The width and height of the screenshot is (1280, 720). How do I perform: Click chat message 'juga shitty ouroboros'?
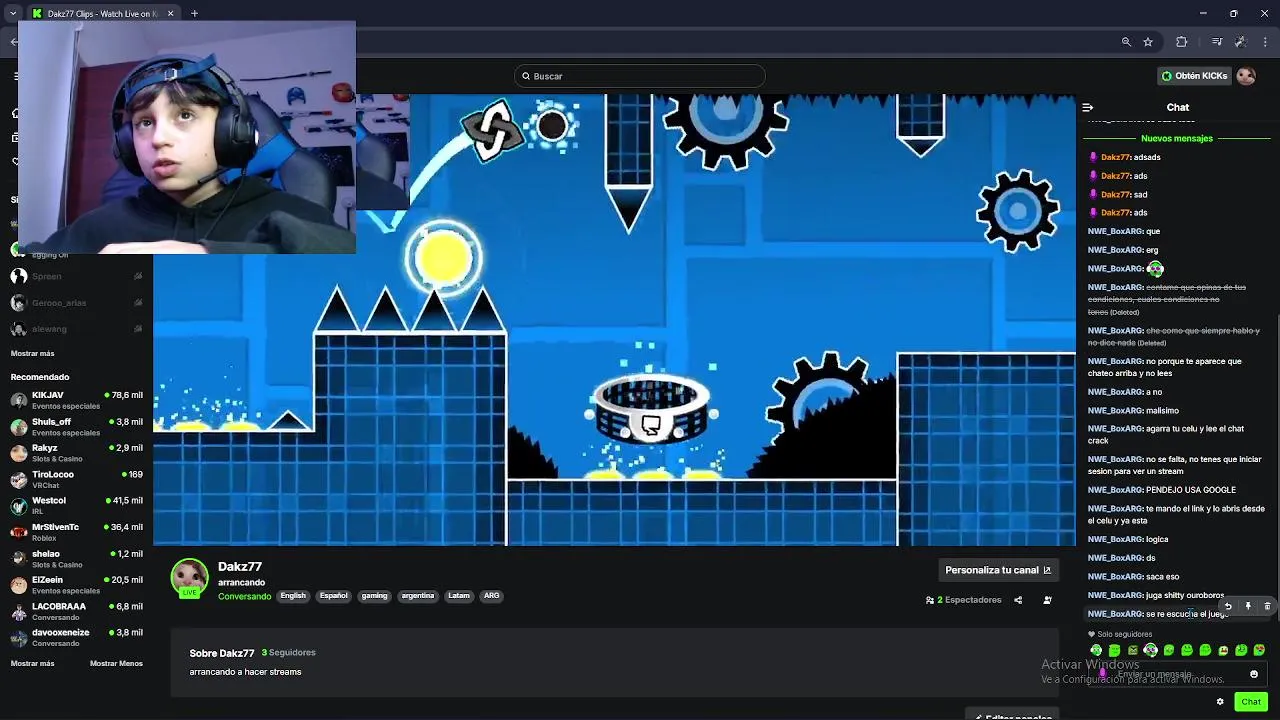[1185, 595]
